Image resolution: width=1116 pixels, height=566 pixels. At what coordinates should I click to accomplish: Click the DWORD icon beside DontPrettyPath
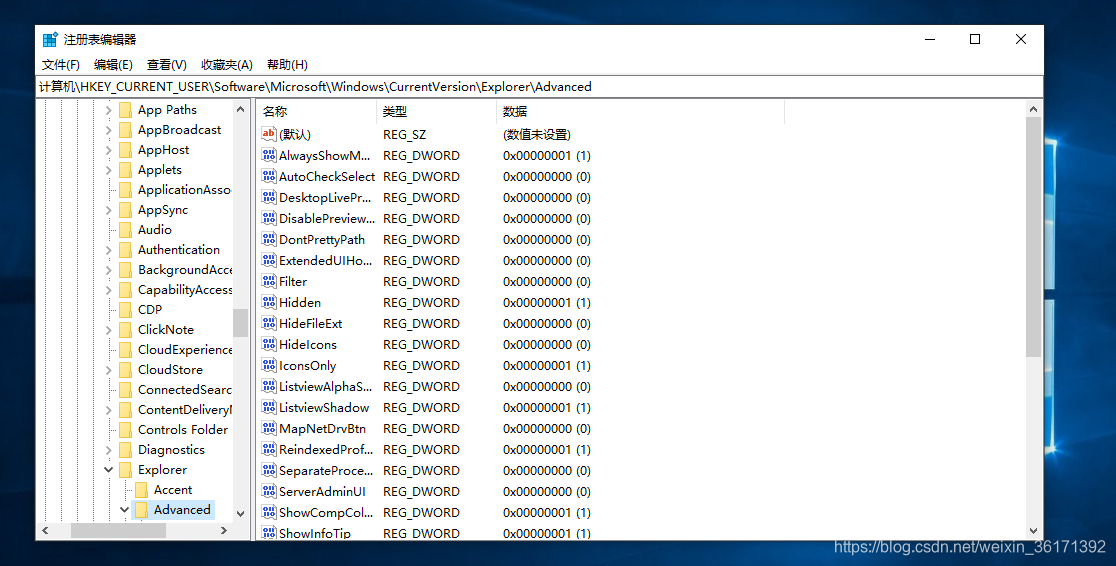point(268,239)
